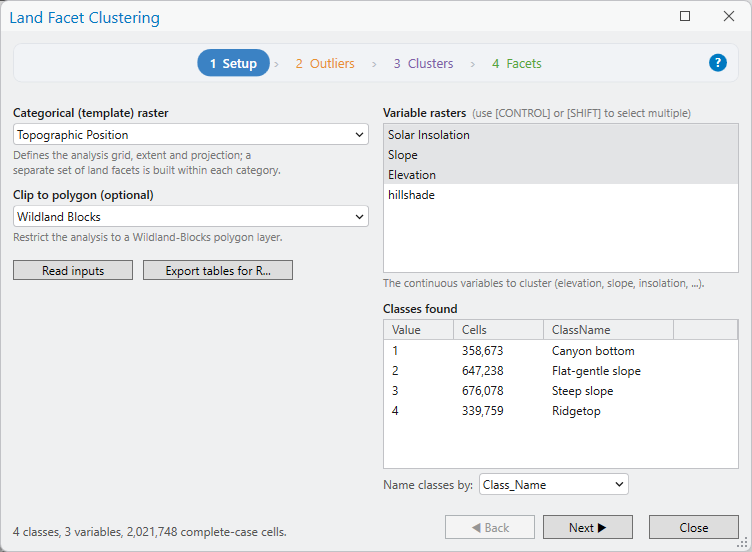Click Export tables for R... button

tap(218, 270)
